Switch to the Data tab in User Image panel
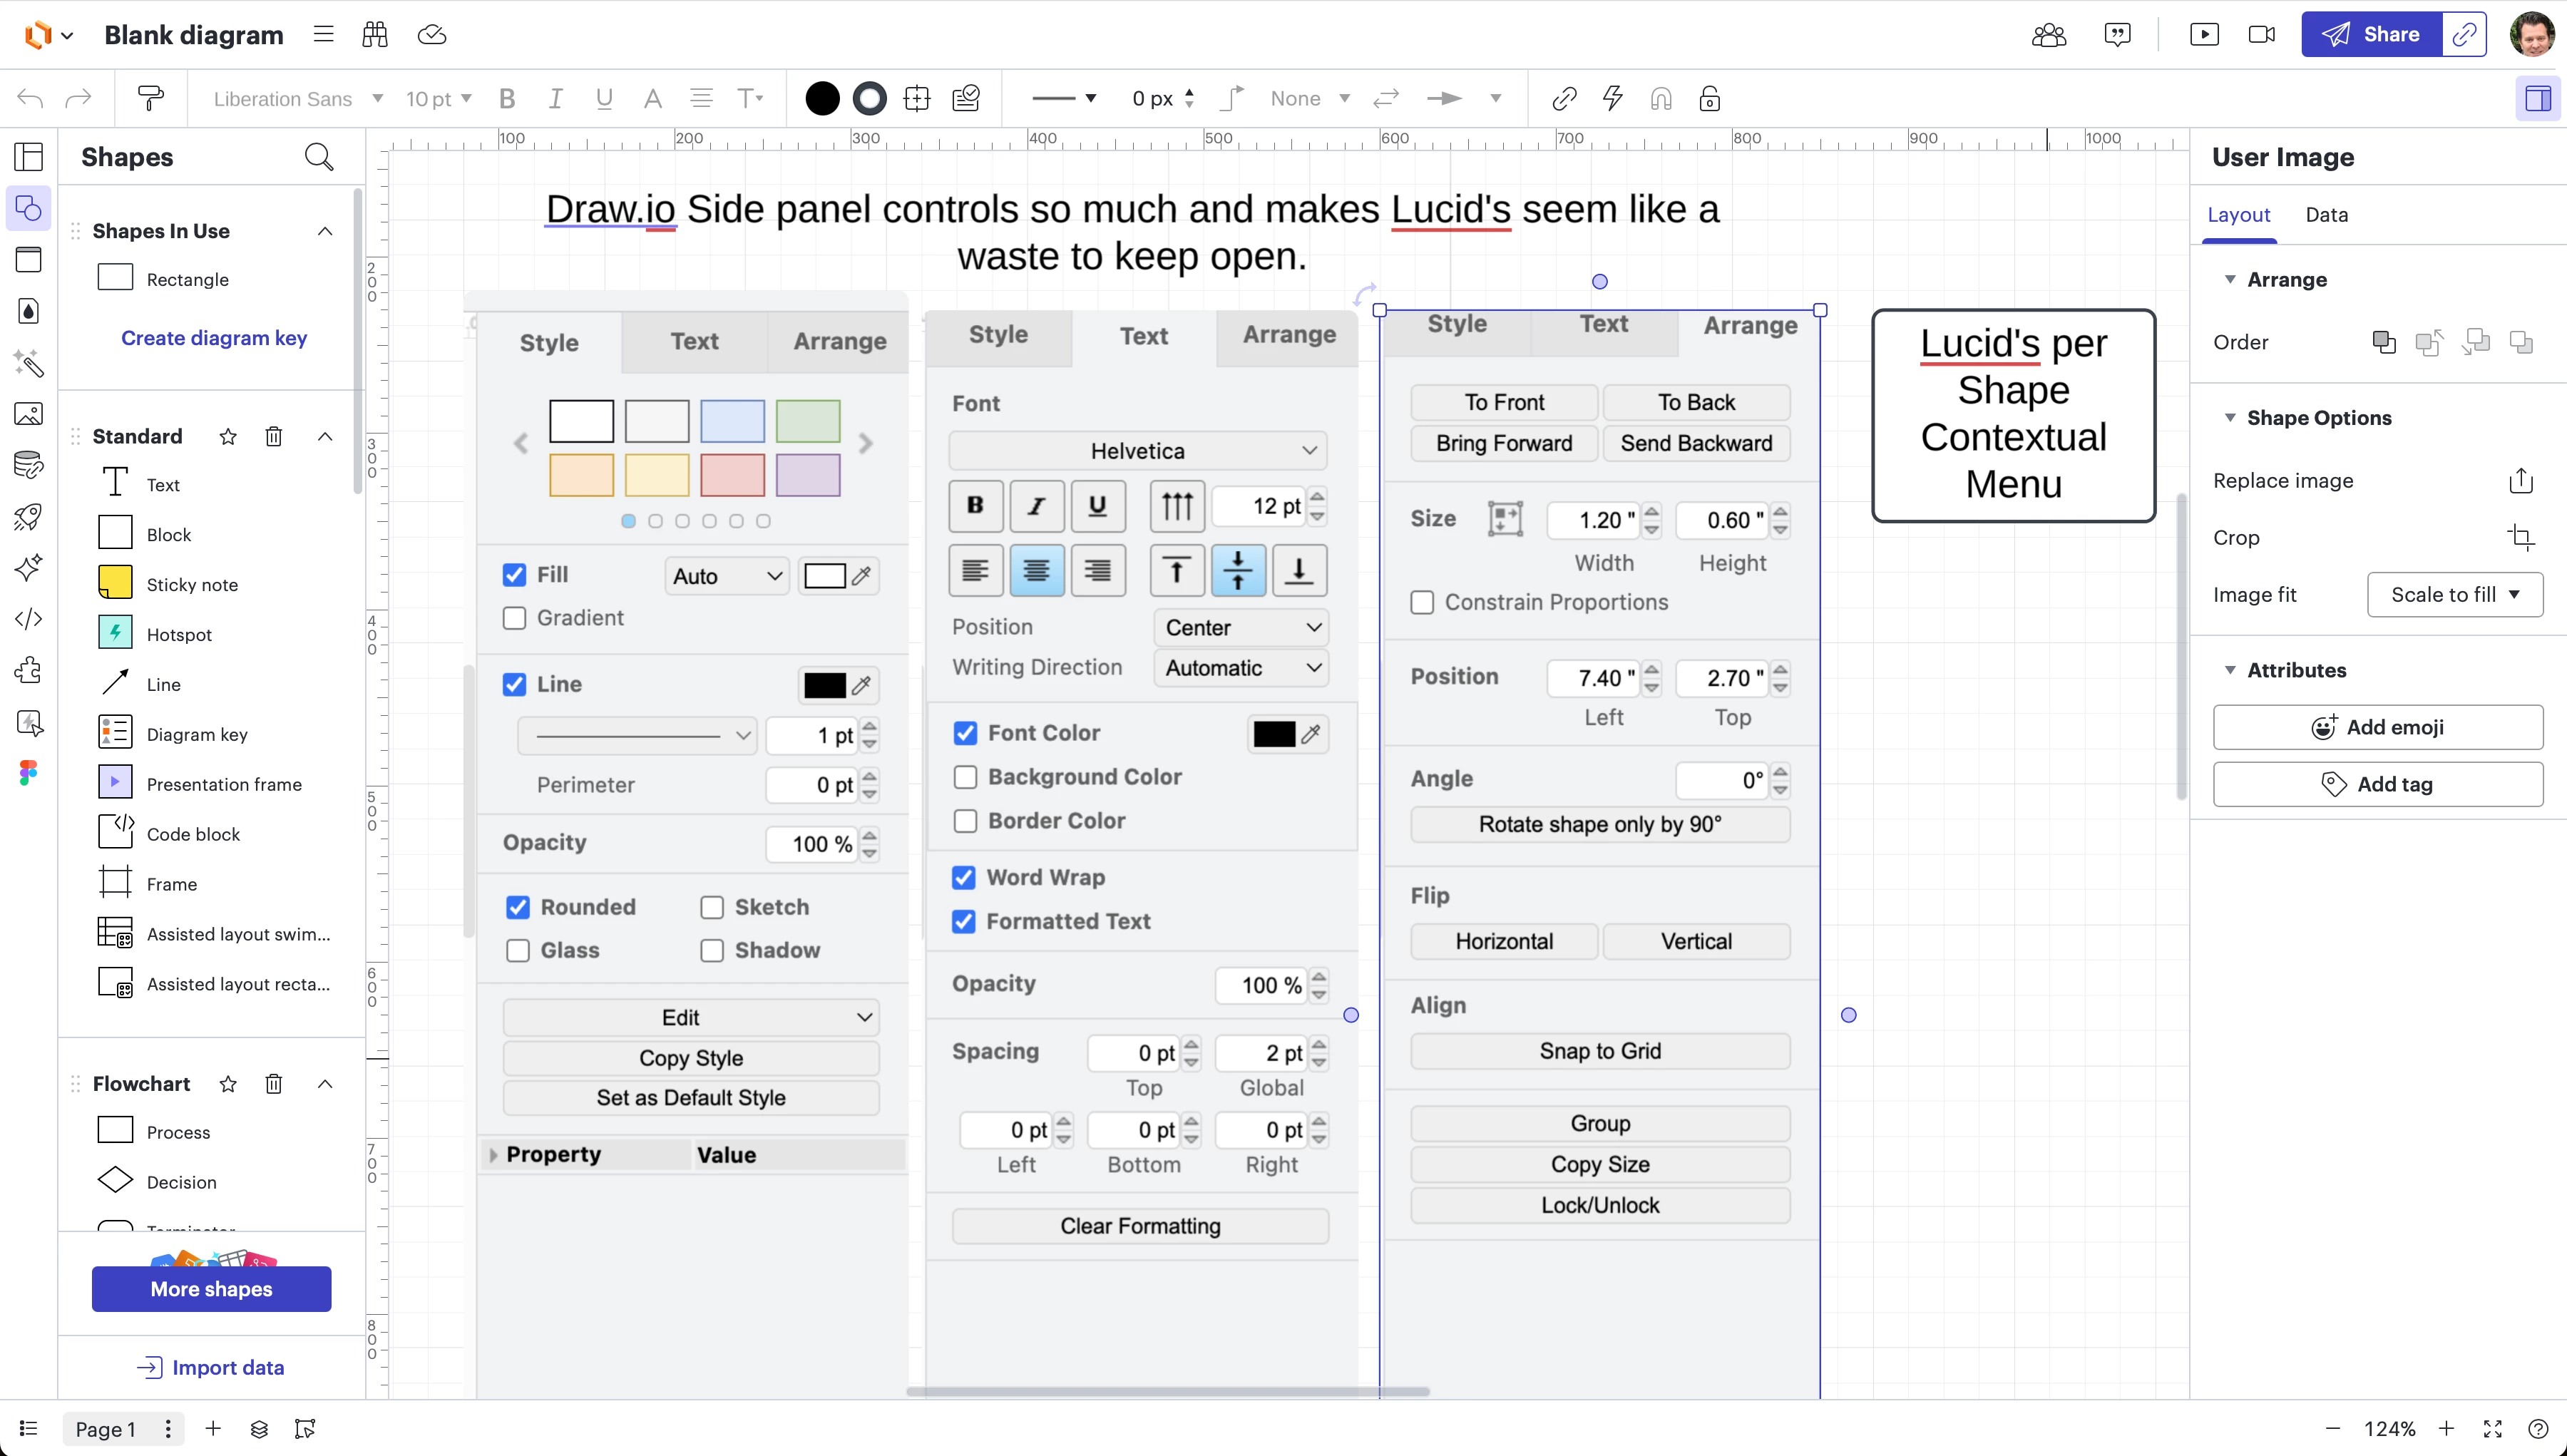 coord(2326,214)
